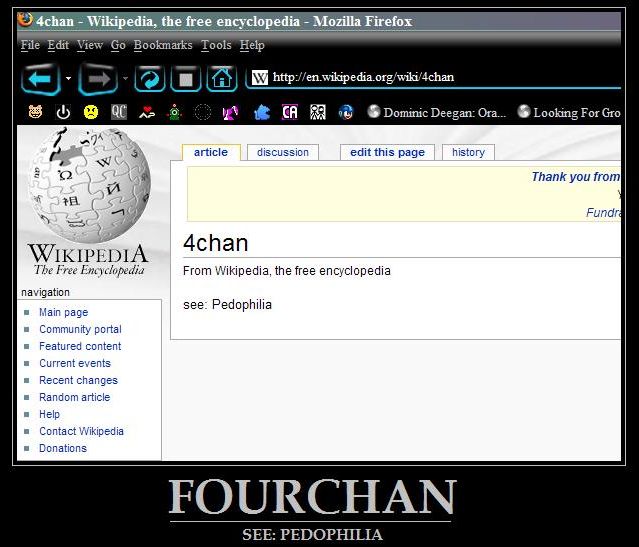Open the Donations link

pos(63,448)
